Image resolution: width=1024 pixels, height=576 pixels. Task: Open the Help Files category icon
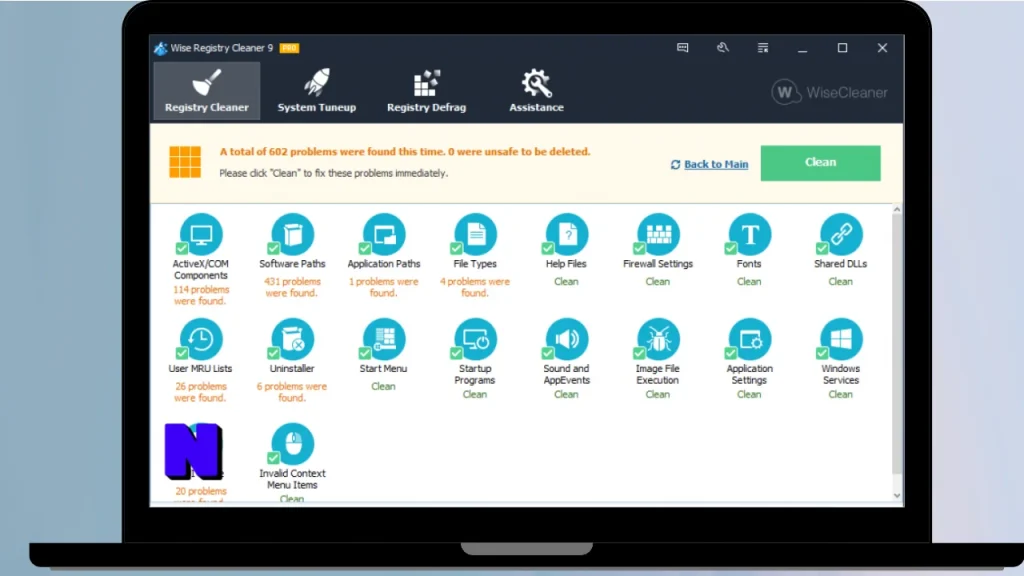click(x=567, y=234)
